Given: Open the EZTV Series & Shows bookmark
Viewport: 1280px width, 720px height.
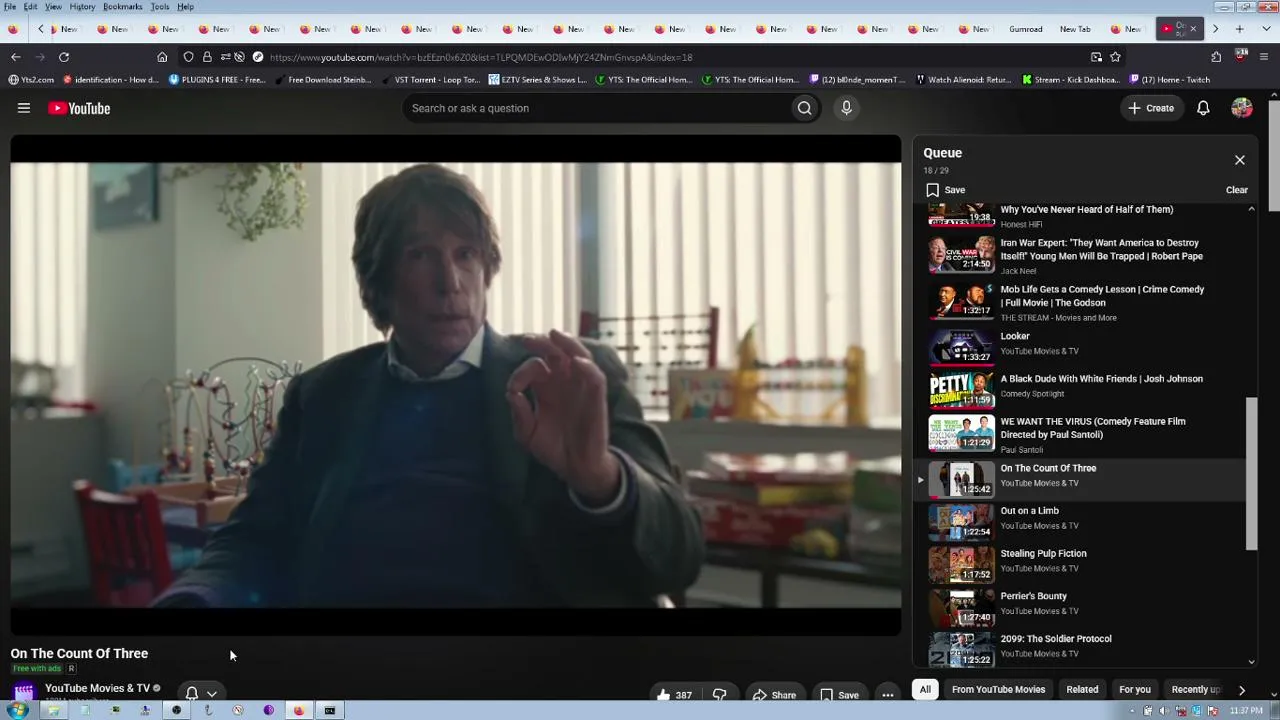Looking at the screenshot, I should coord(538,80).
